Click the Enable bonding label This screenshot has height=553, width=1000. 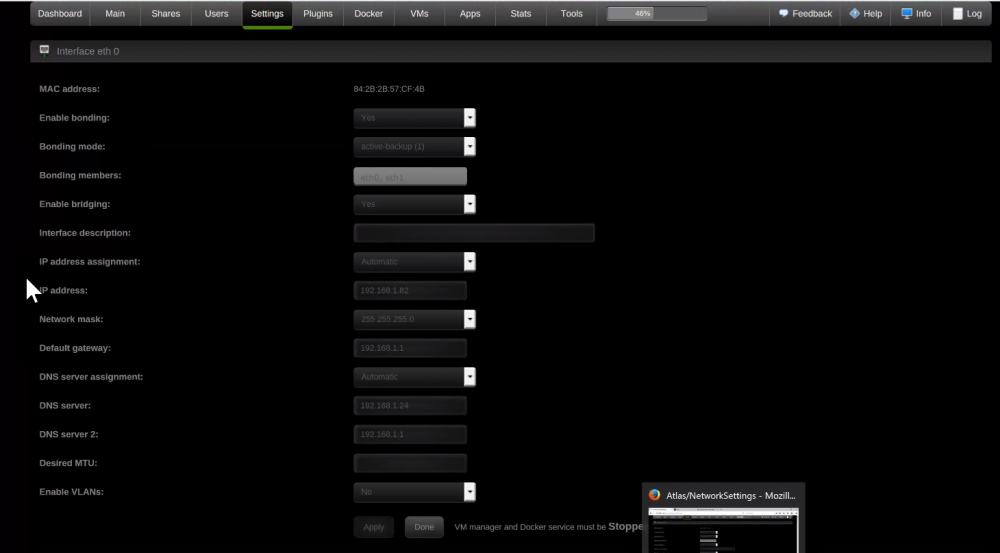tap(75, 117)
